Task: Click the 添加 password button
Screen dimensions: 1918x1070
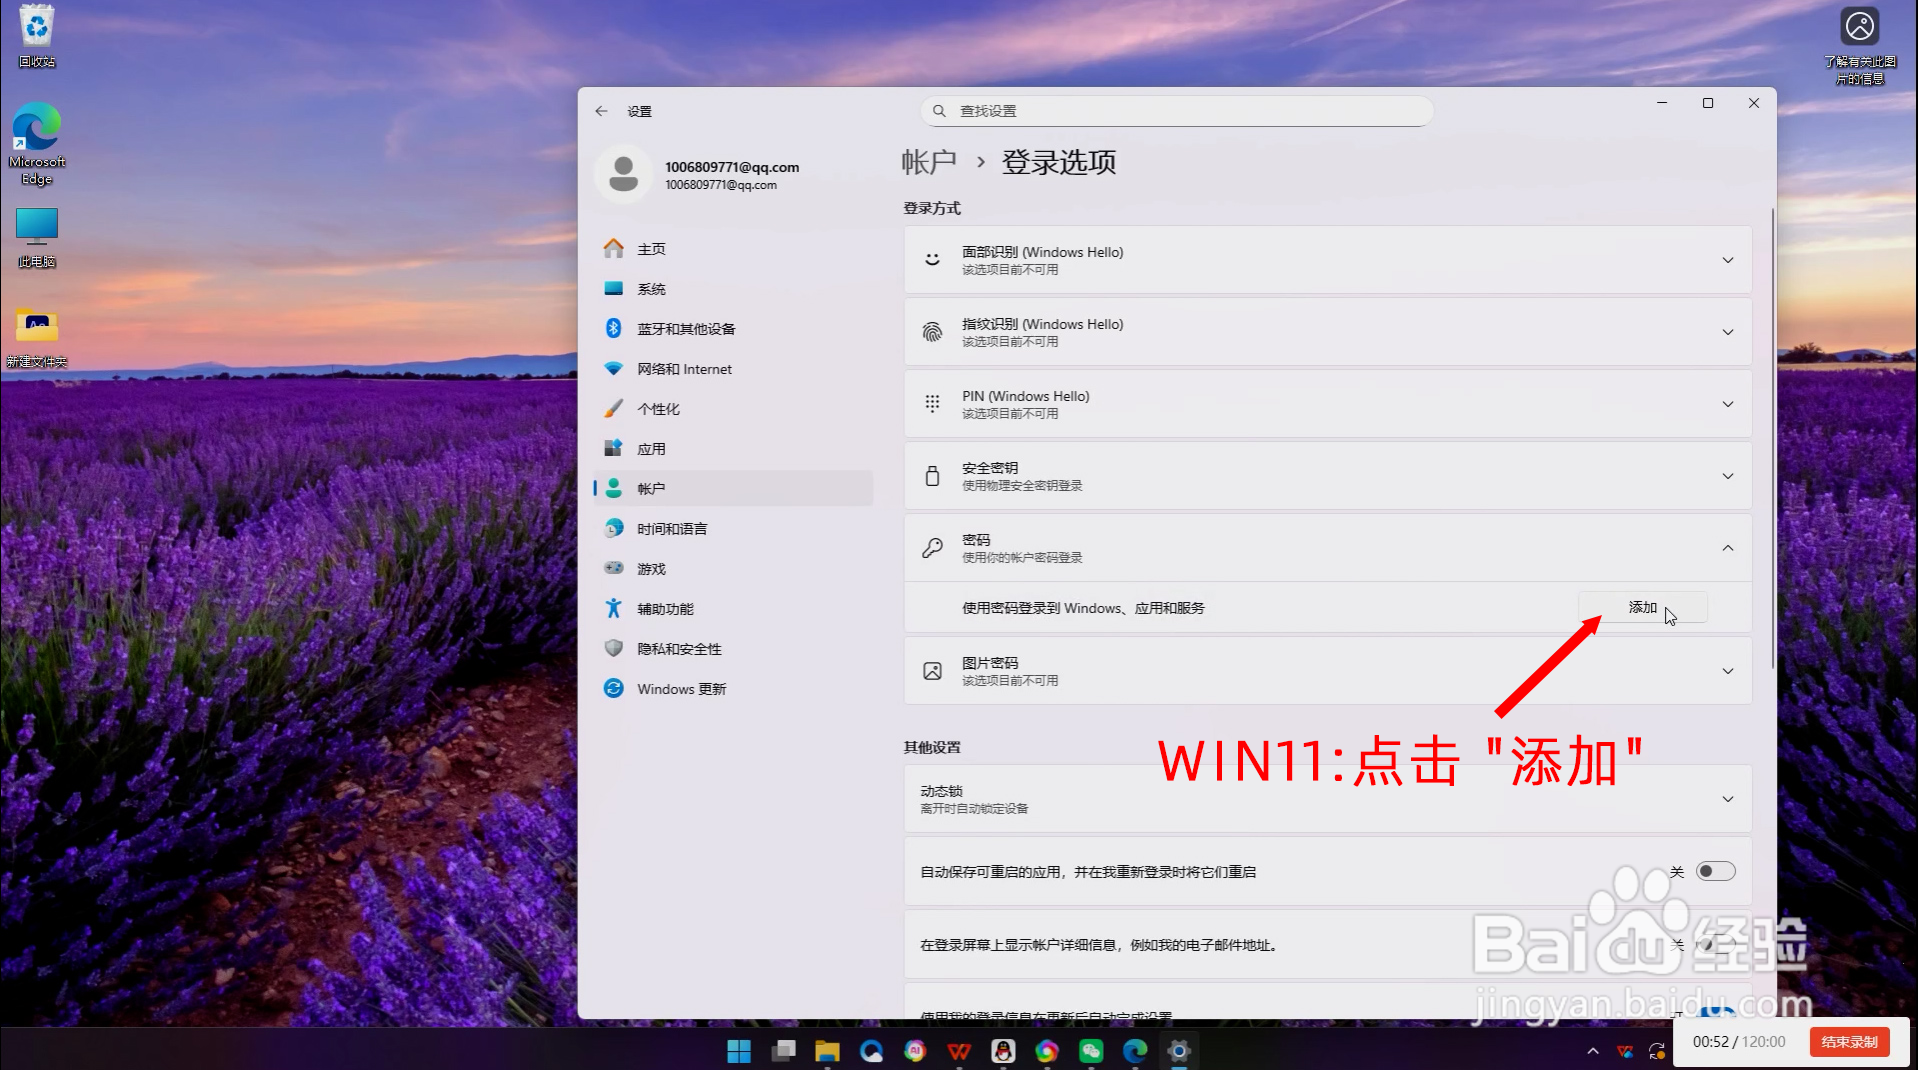Action: point(1641,607)
